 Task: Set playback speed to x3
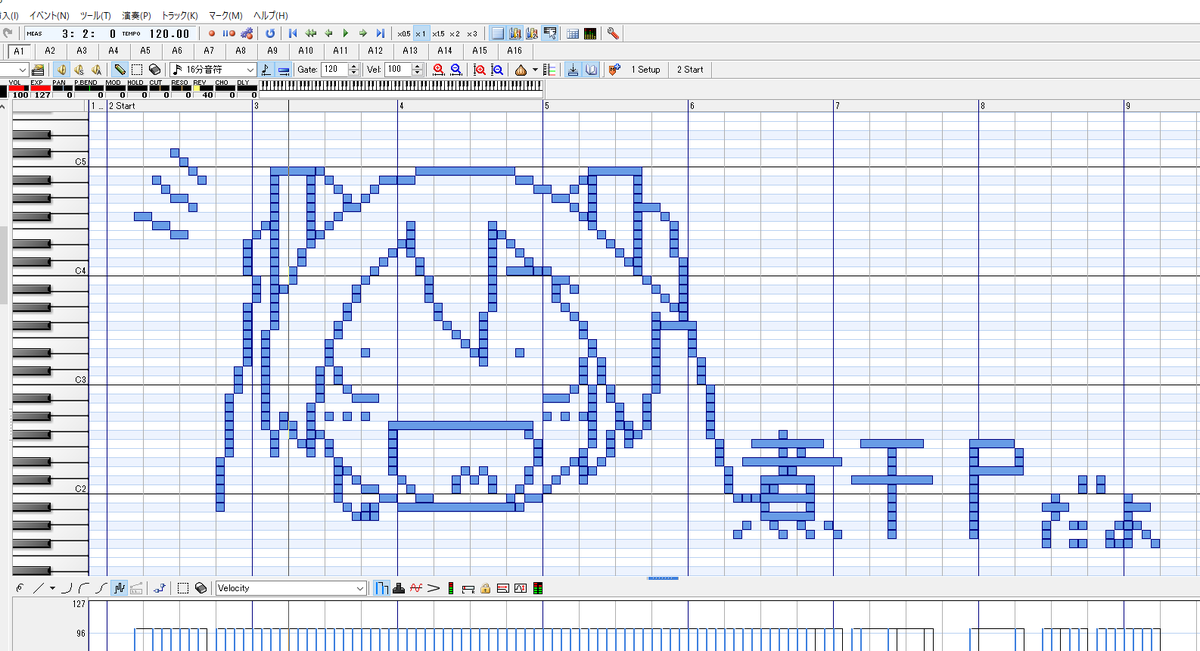click(x=472, y=33)
